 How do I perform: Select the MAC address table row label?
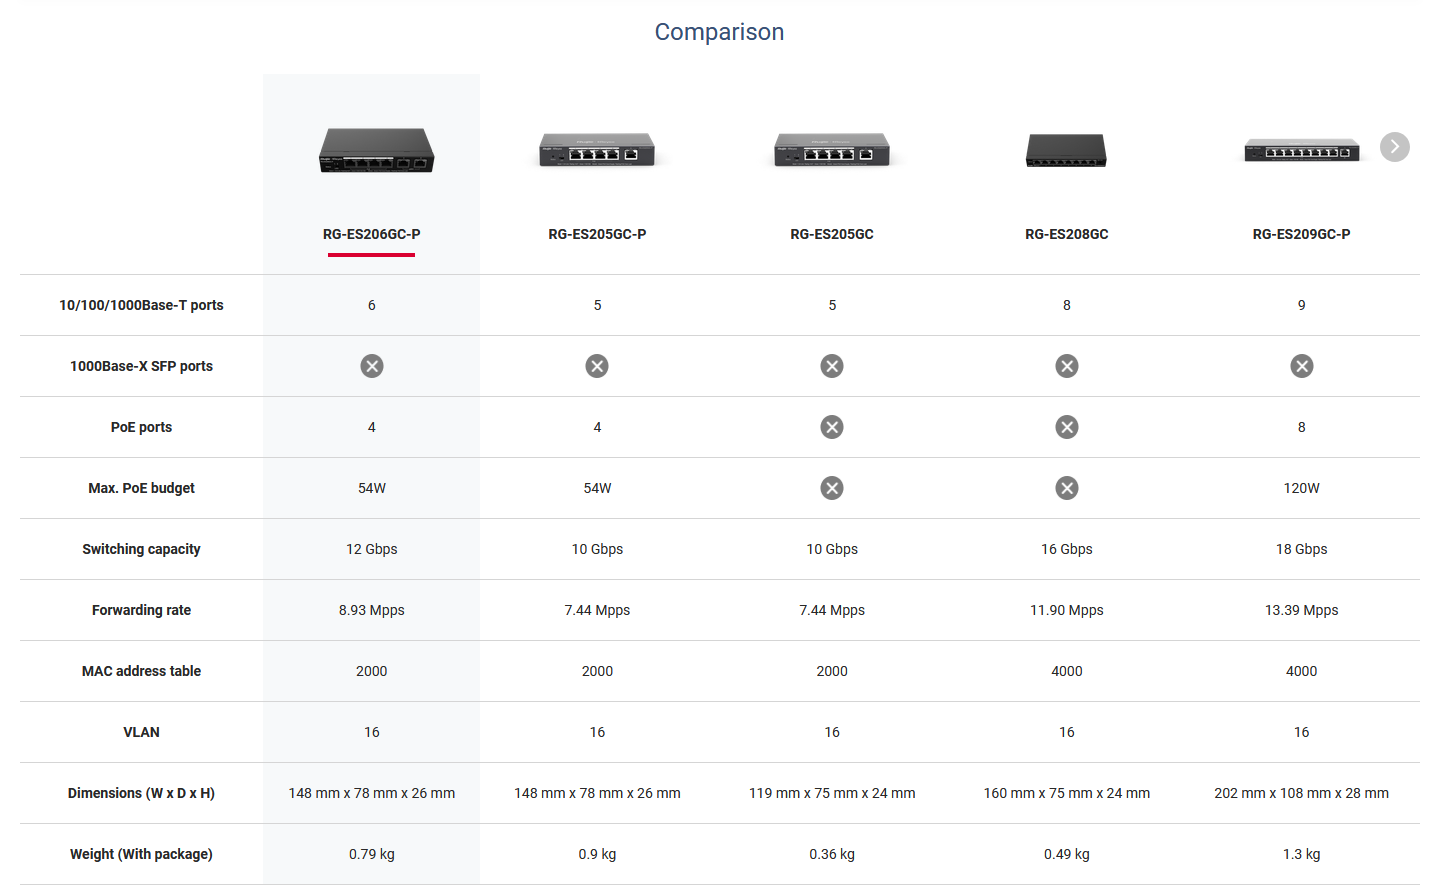(x=141, y=671)
